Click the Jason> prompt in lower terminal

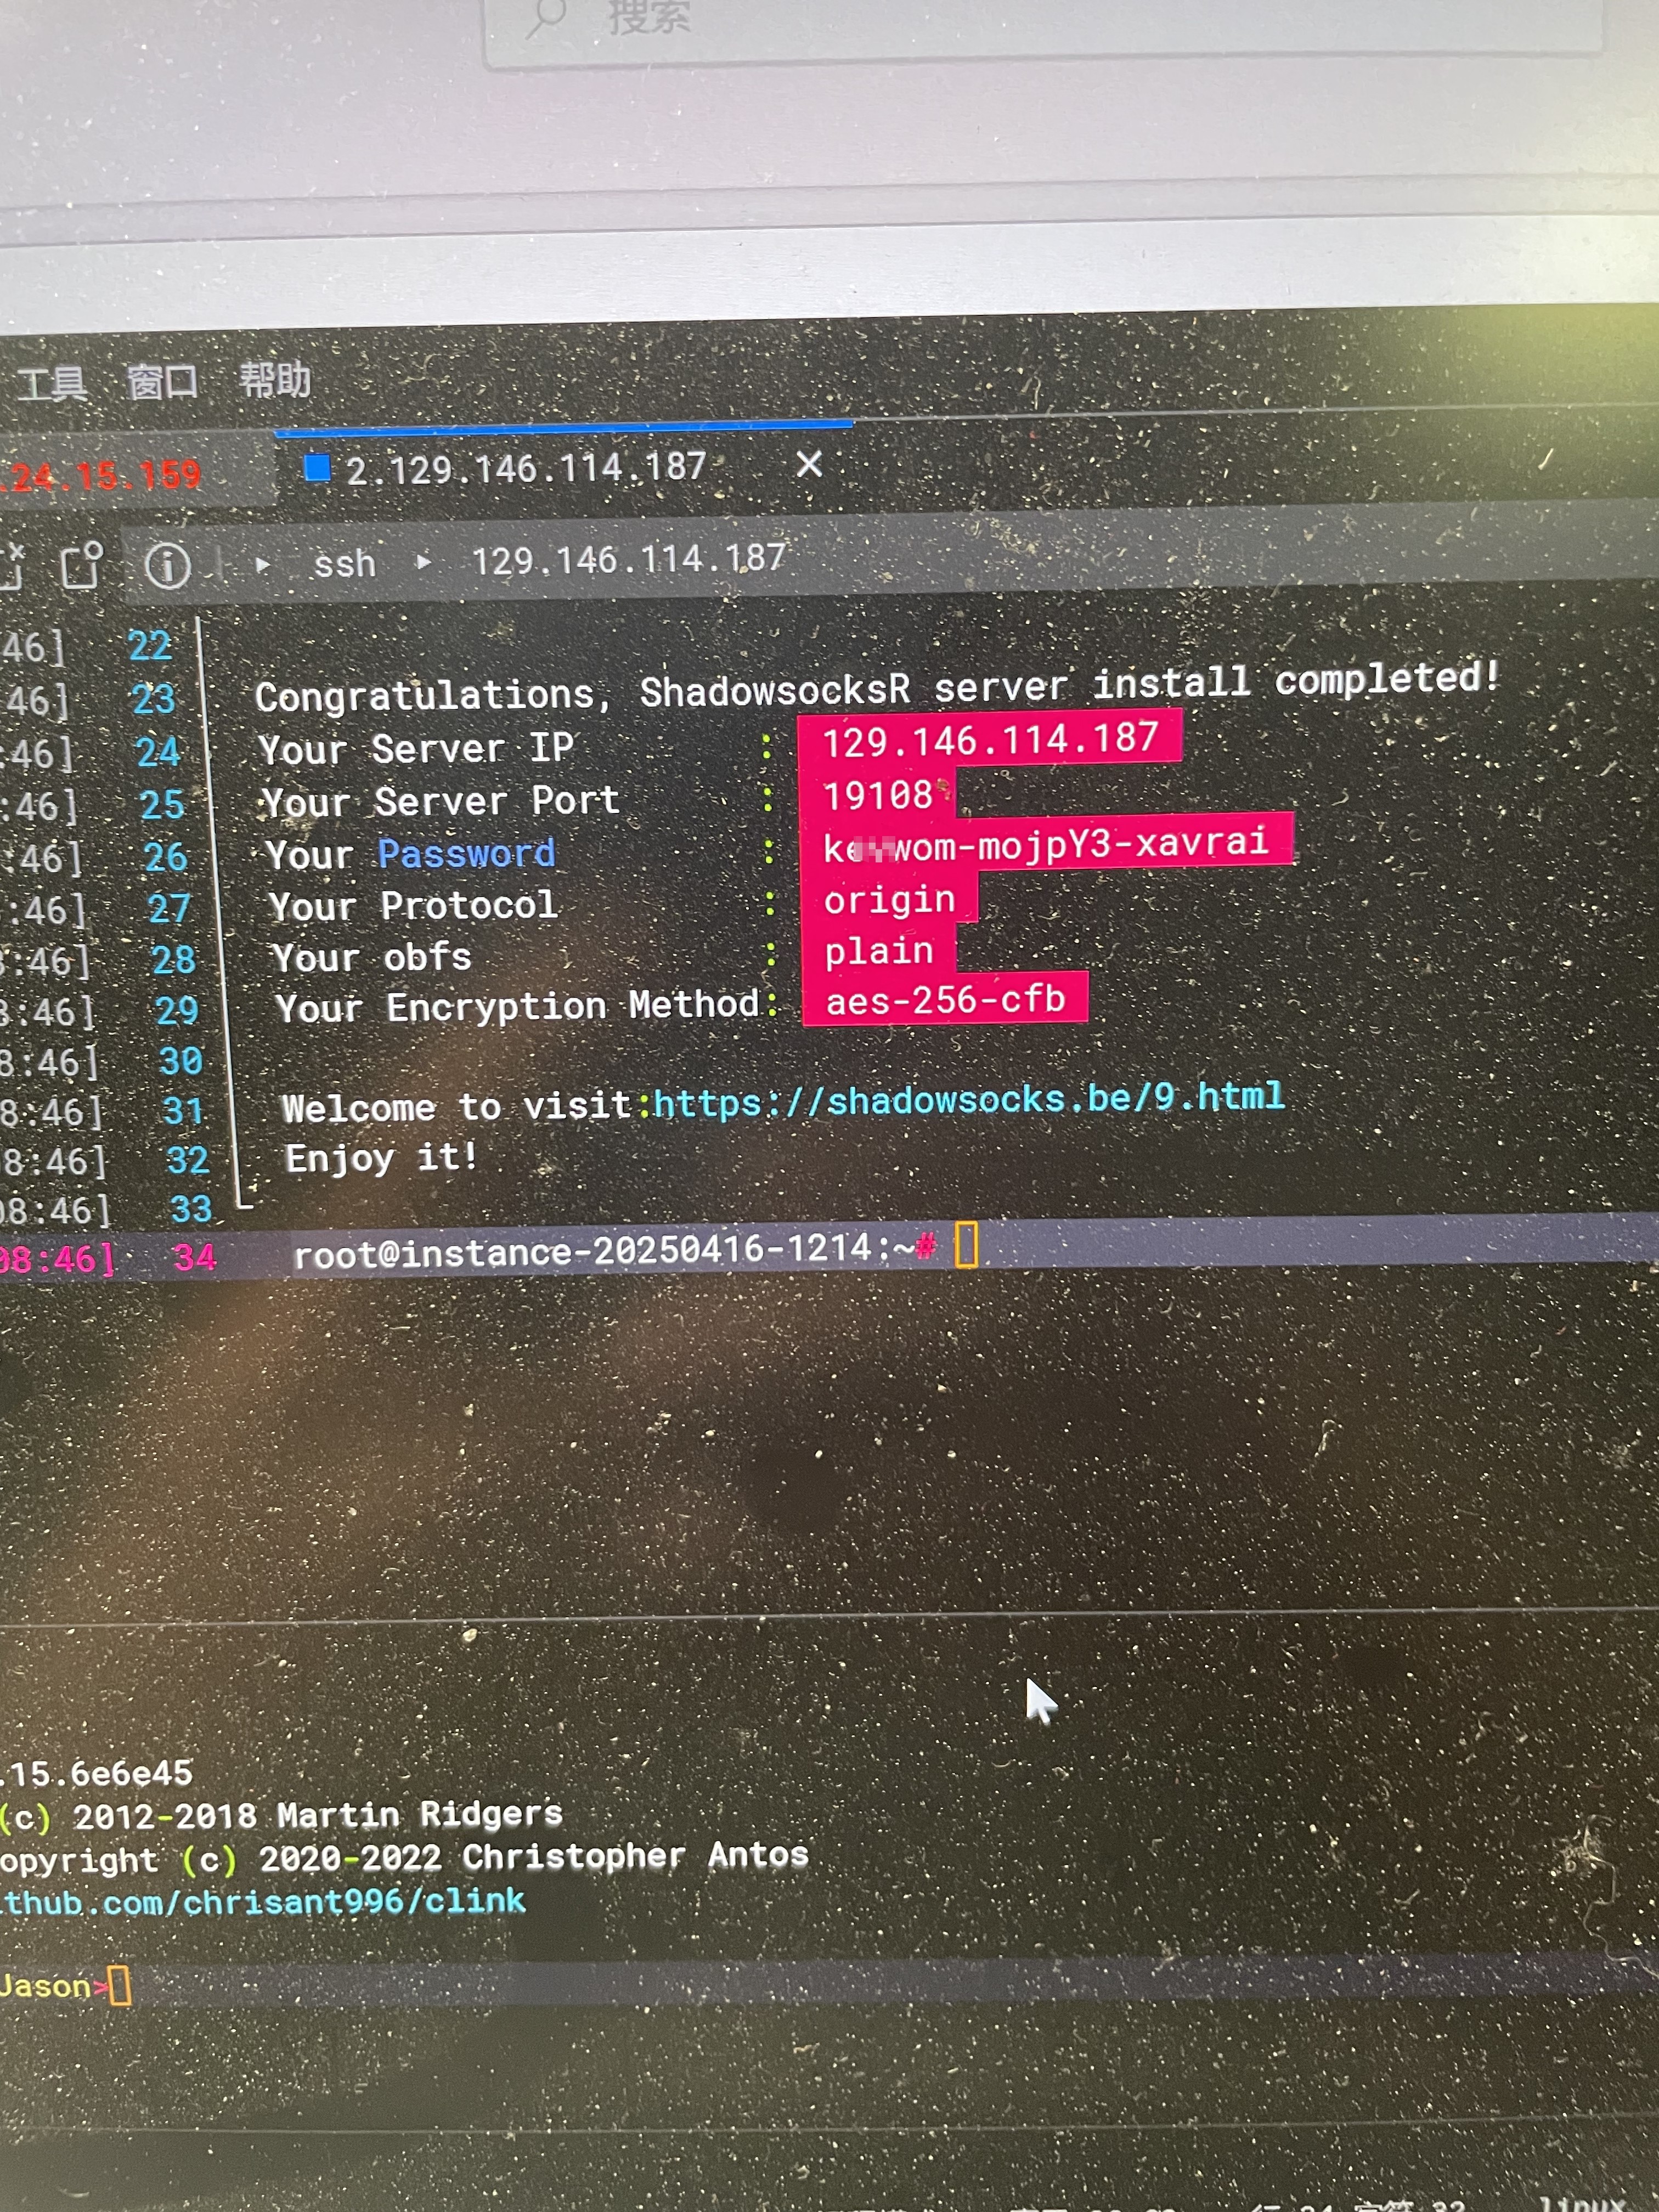point(53,1985)
